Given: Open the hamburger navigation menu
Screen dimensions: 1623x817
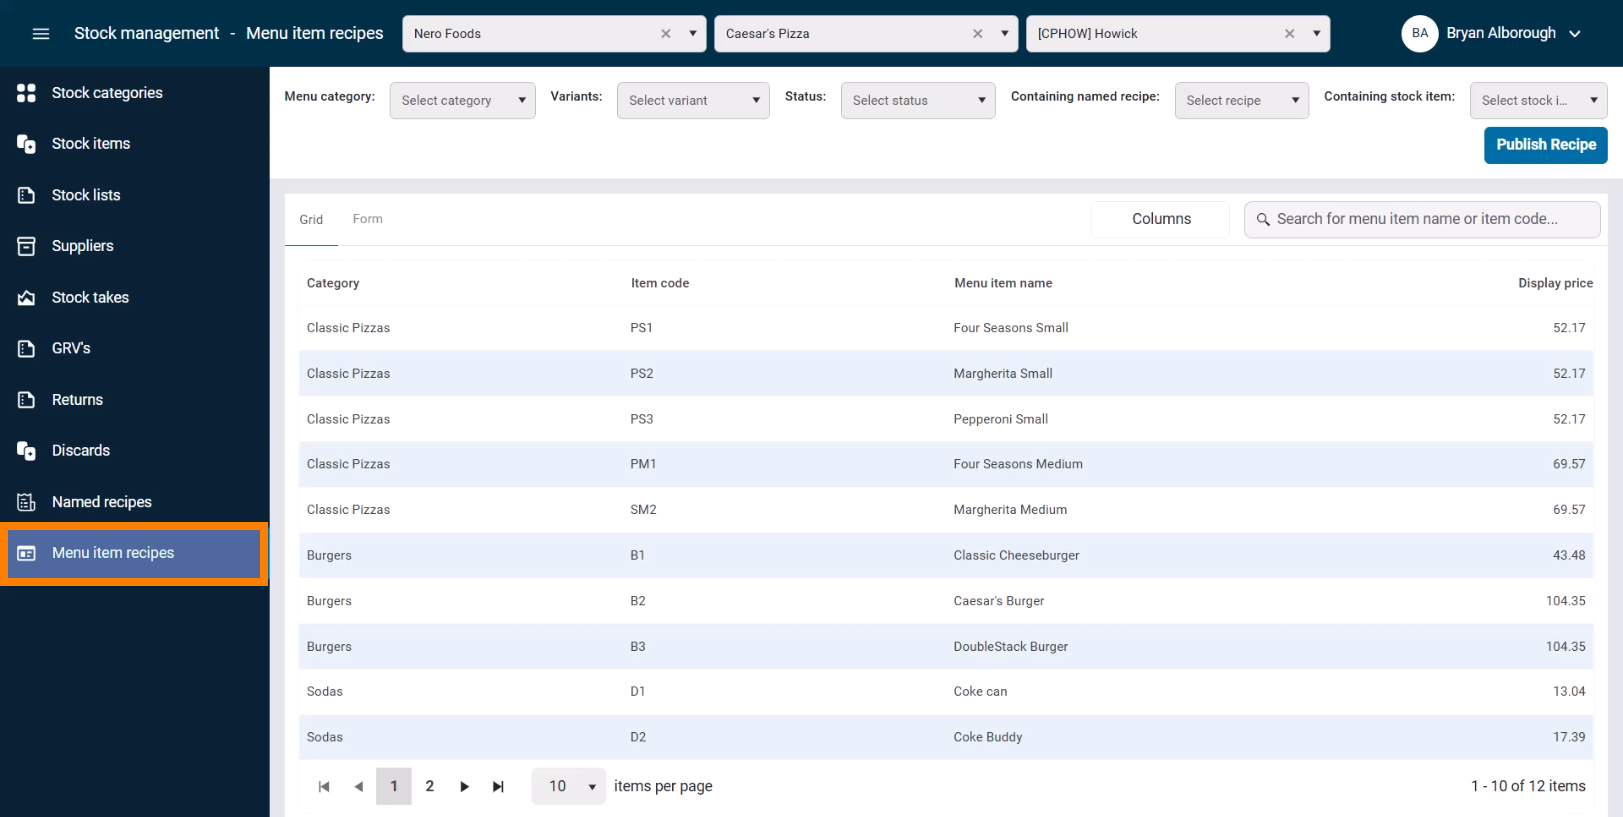Looking at the screenshot, I should (x=41, y=34).
